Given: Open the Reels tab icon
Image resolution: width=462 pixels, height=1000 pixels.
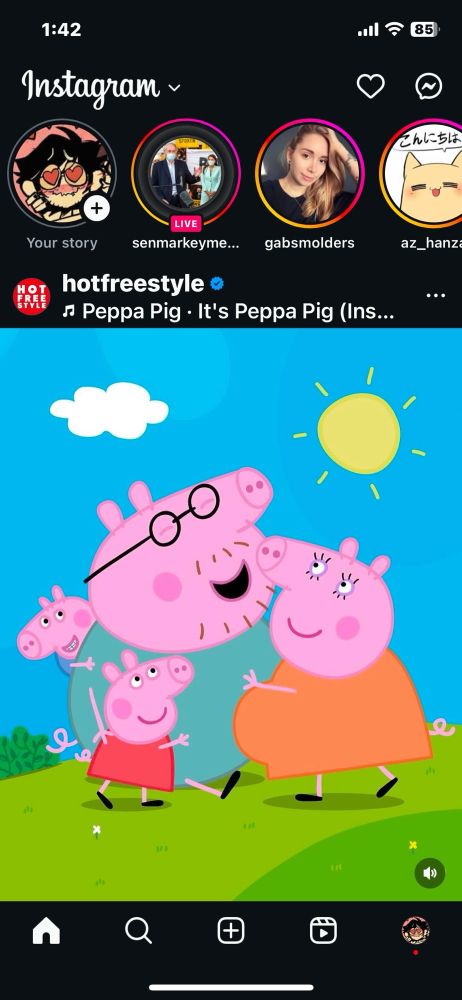Looking at the screenshot, I should [x=324, y=931].
